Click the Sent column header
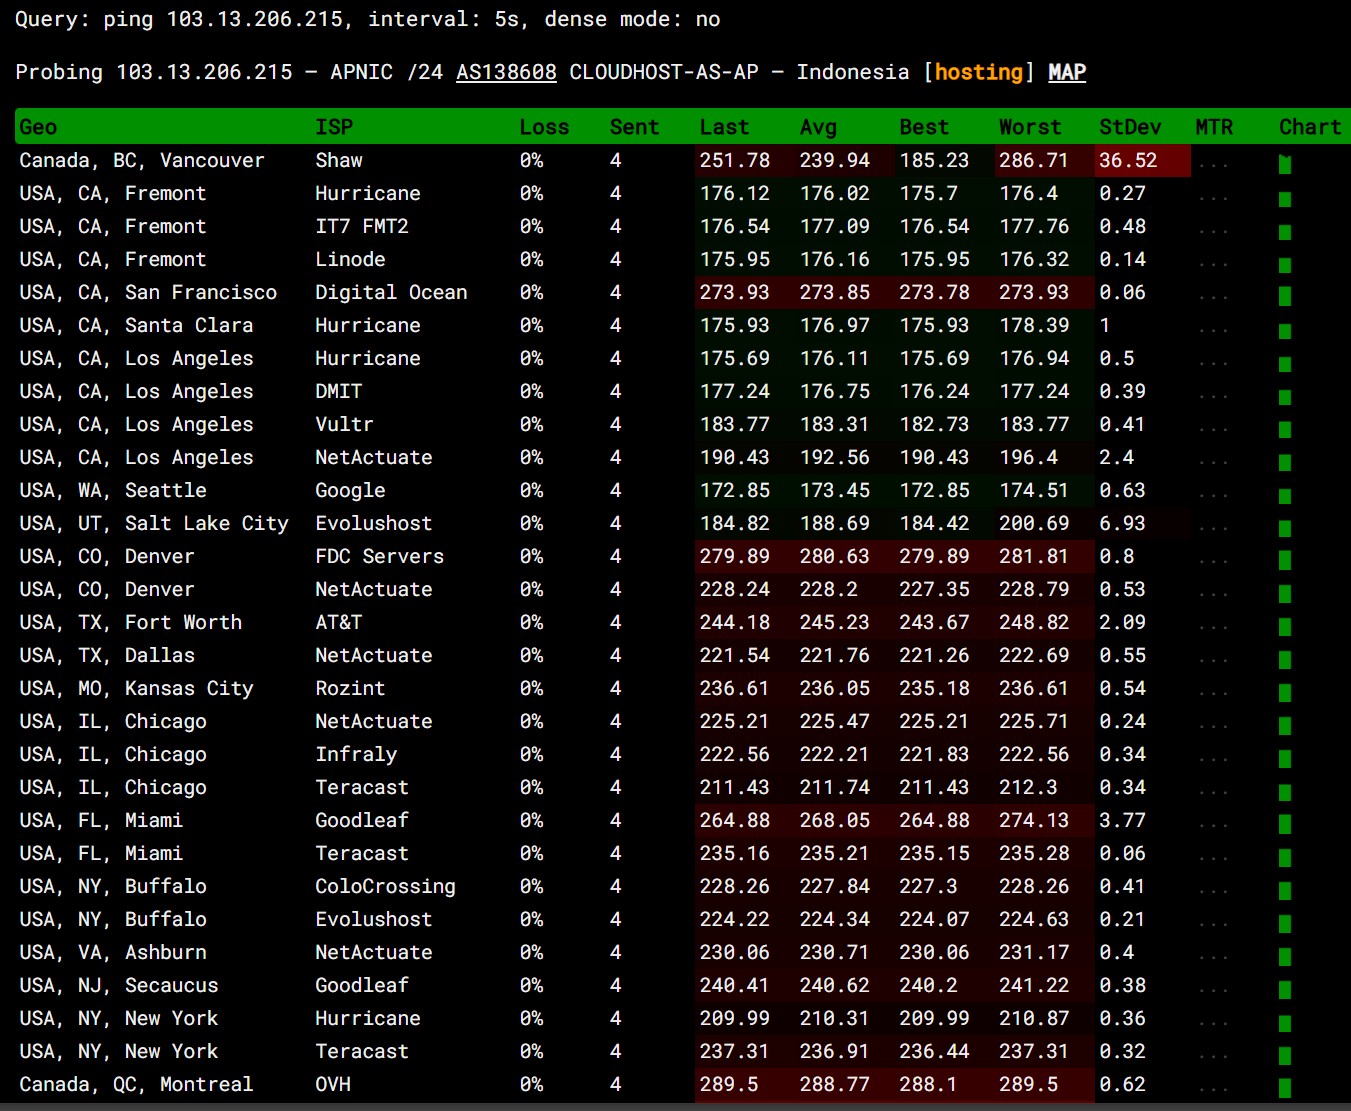Viewport: 1351px width, 1111px height. (634, 127)
